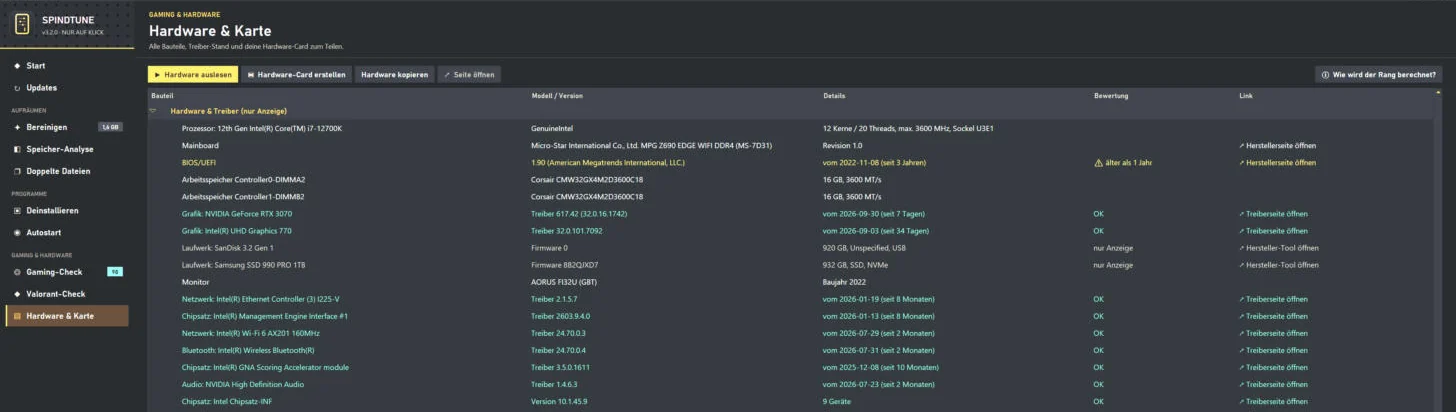The image size is (1456, 412).
Task: Click the 1,6 GB badge beside Bereinigen
Action: (x=110, y=128)
